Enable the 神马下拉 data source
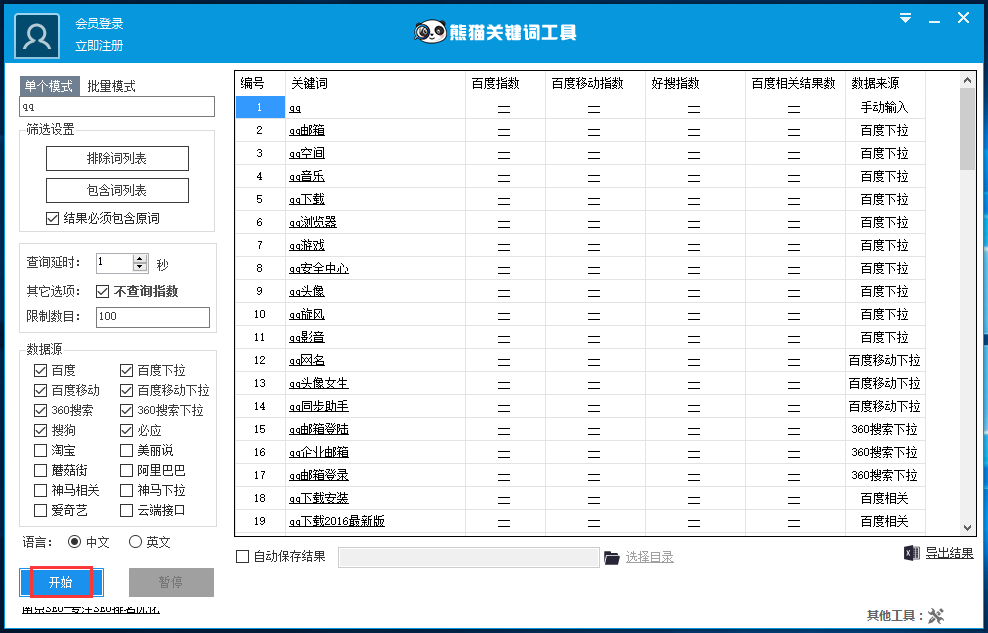 point(126,491)
